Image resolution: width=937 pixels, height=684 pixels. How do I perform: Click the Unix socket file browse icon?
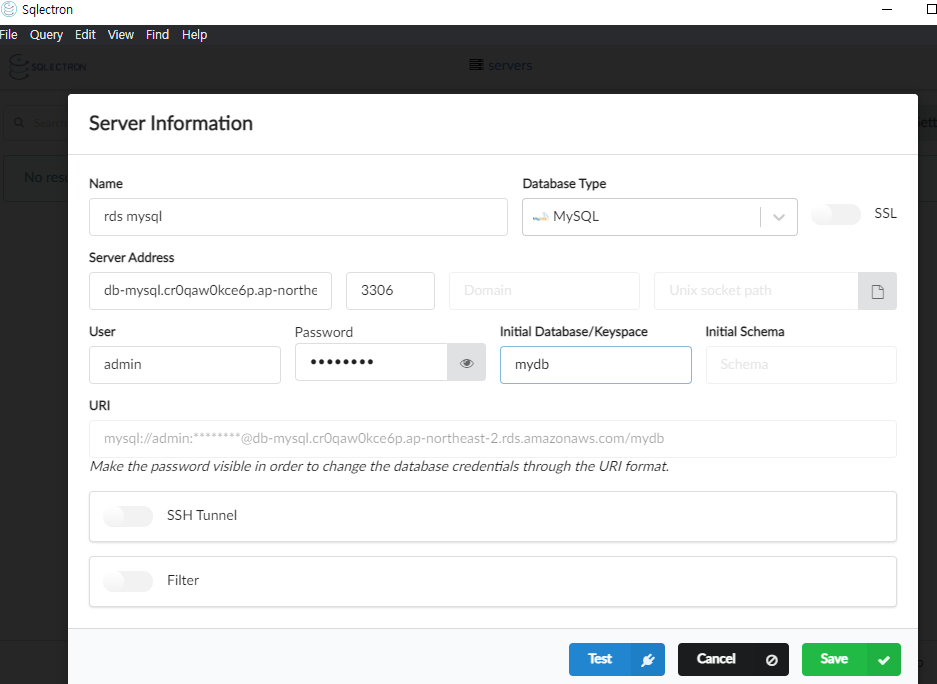point(877,292)
